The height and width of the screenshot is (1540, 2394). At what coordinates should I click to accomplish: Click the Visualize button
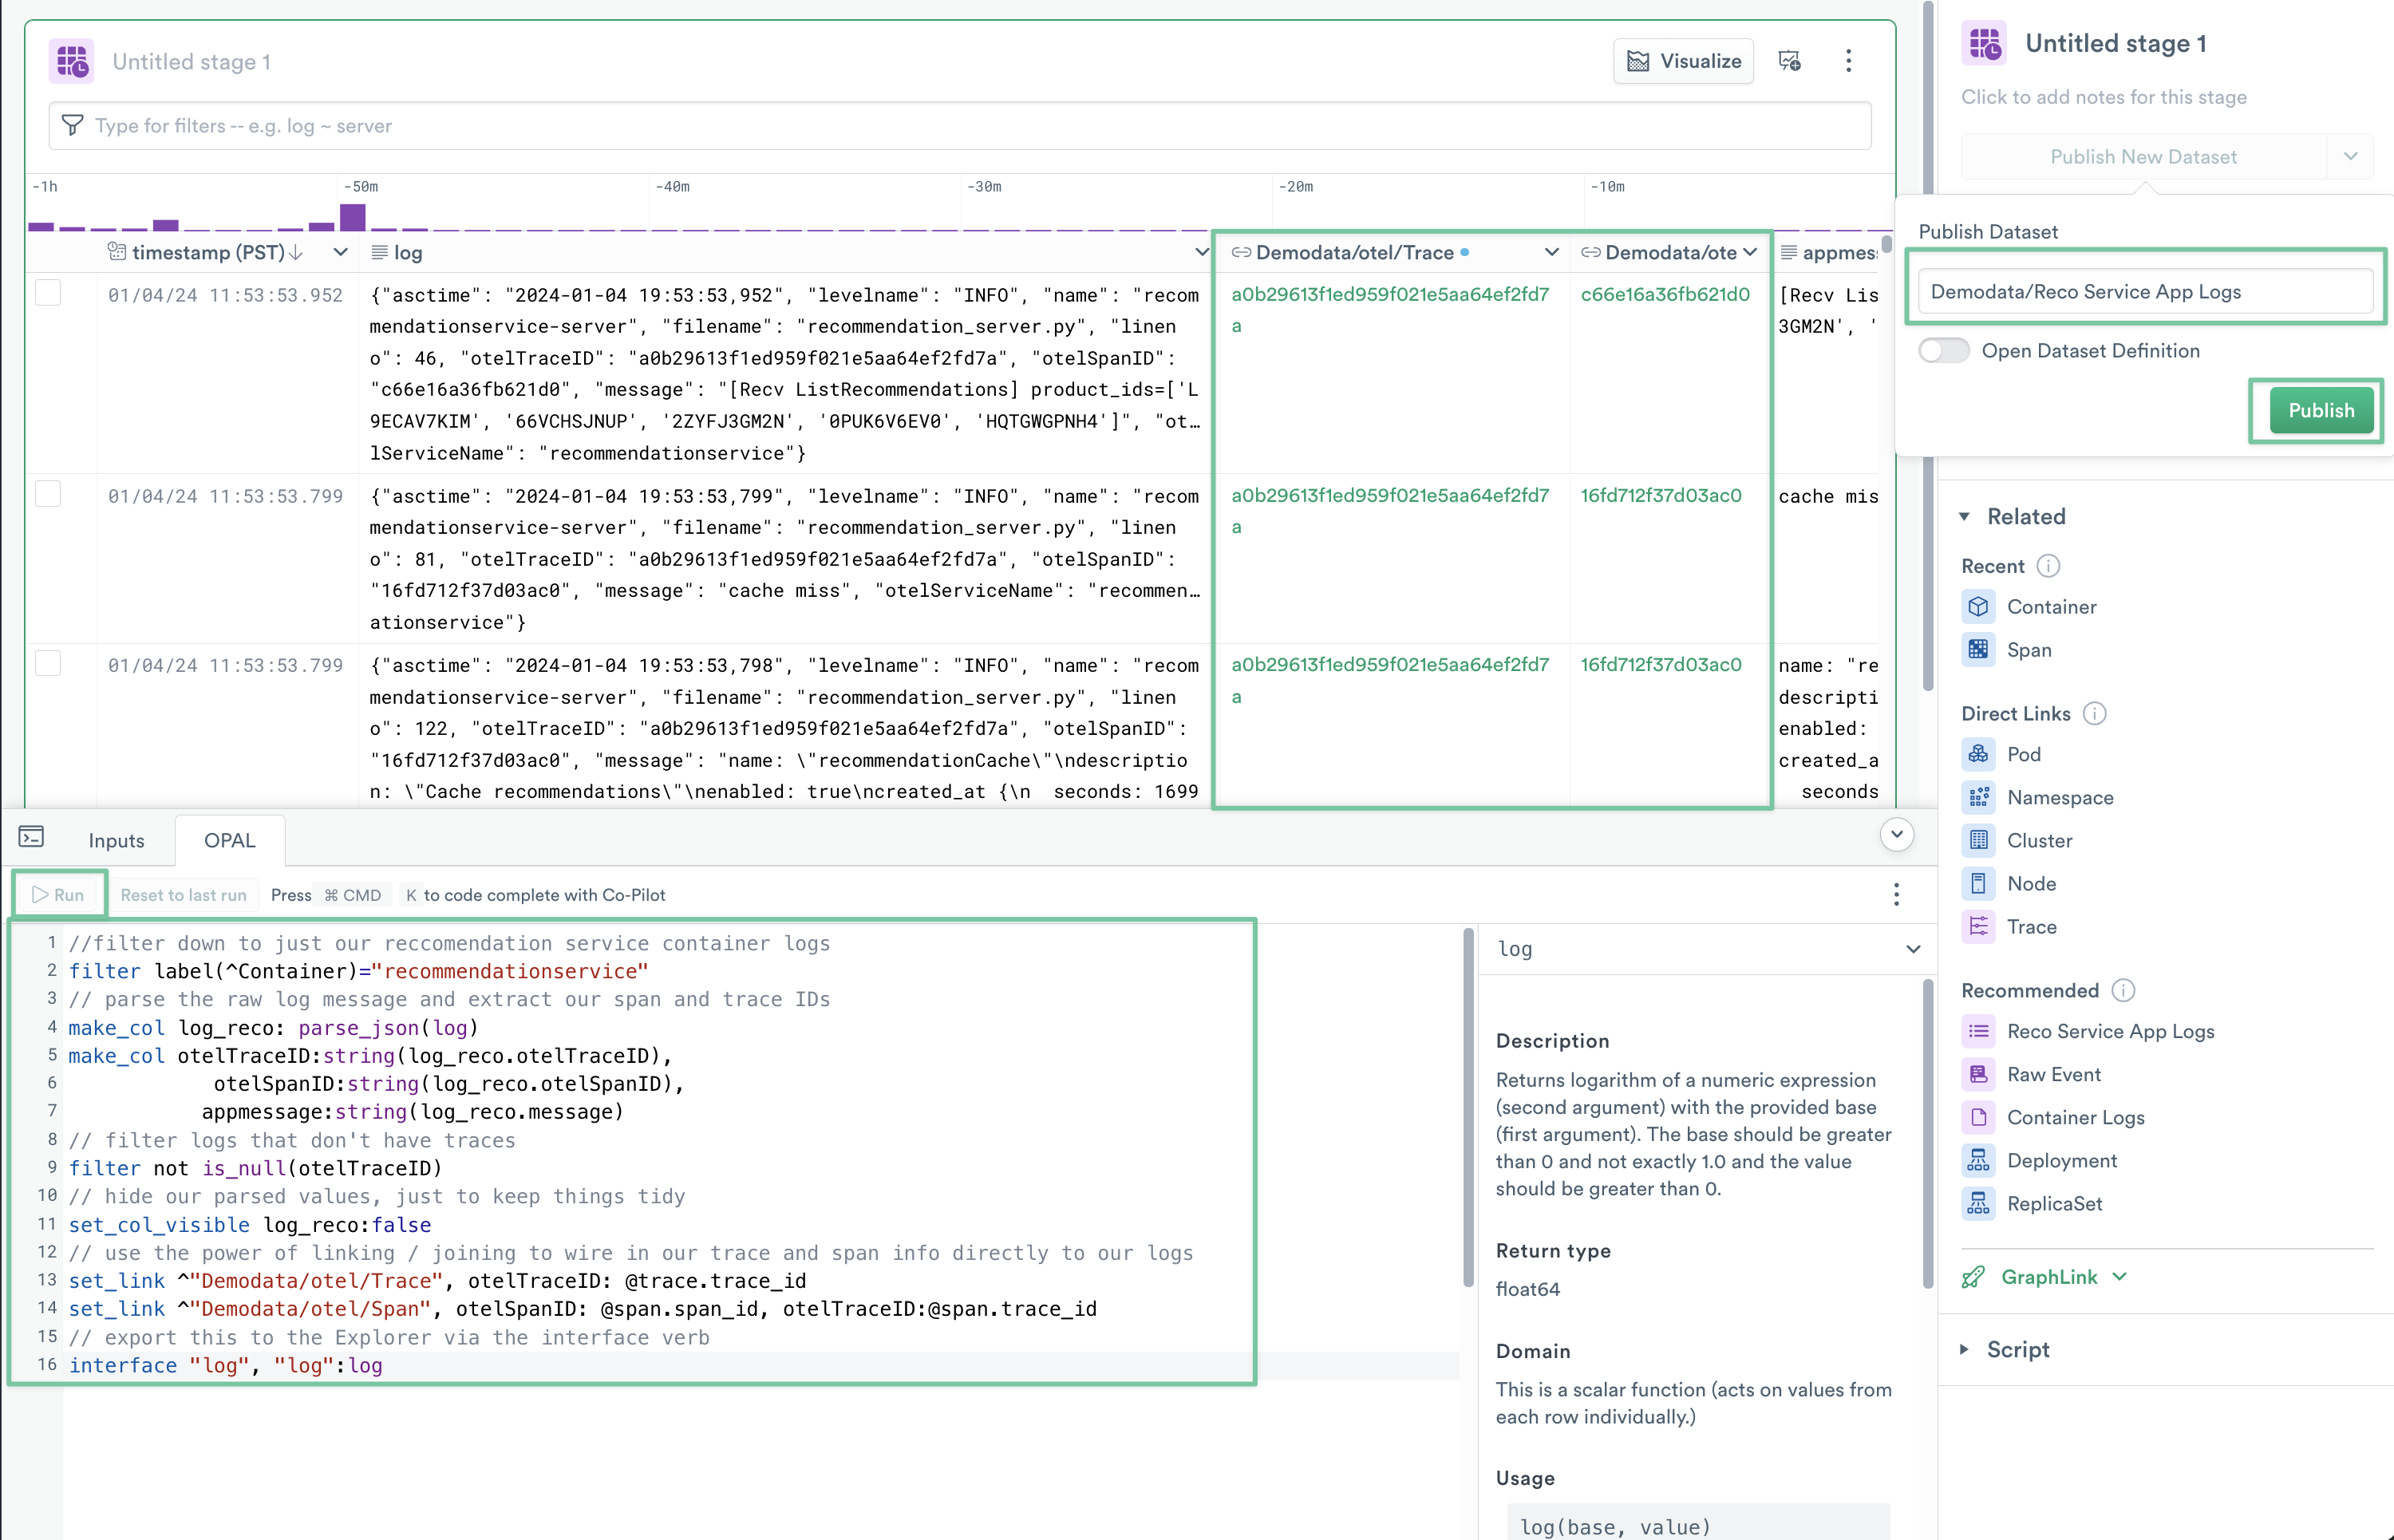click(x=1683, y=61)
